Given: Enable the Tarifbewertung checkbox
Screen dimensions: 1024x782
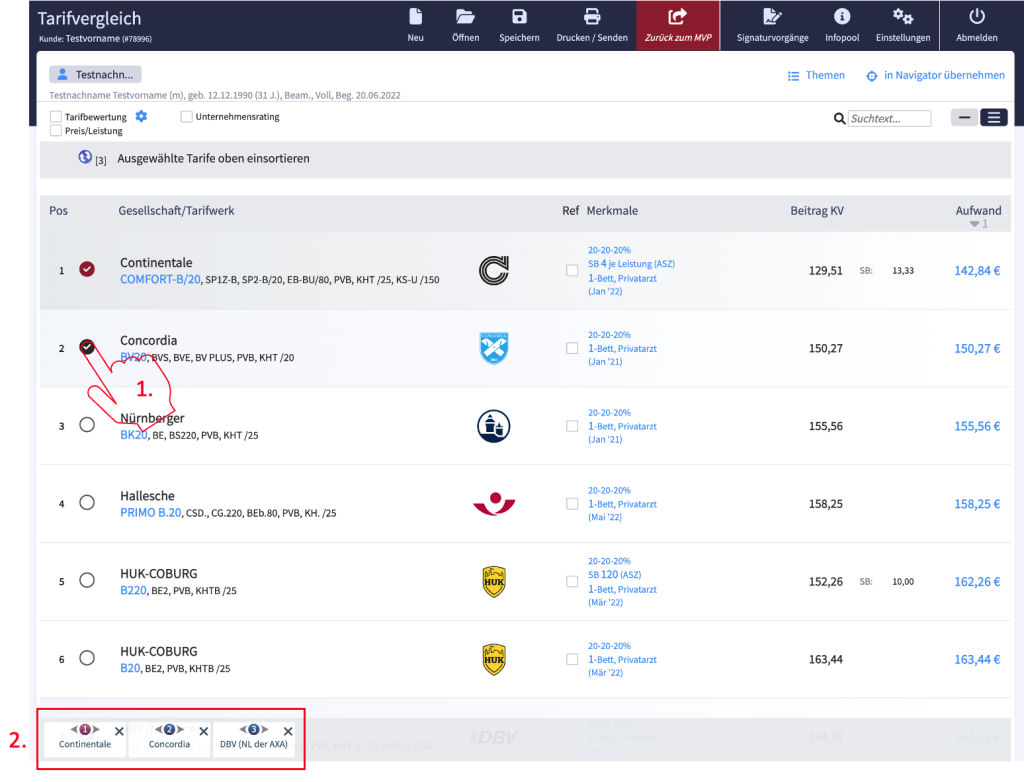Looking at the screenshot, I should [x=56, y=117].
